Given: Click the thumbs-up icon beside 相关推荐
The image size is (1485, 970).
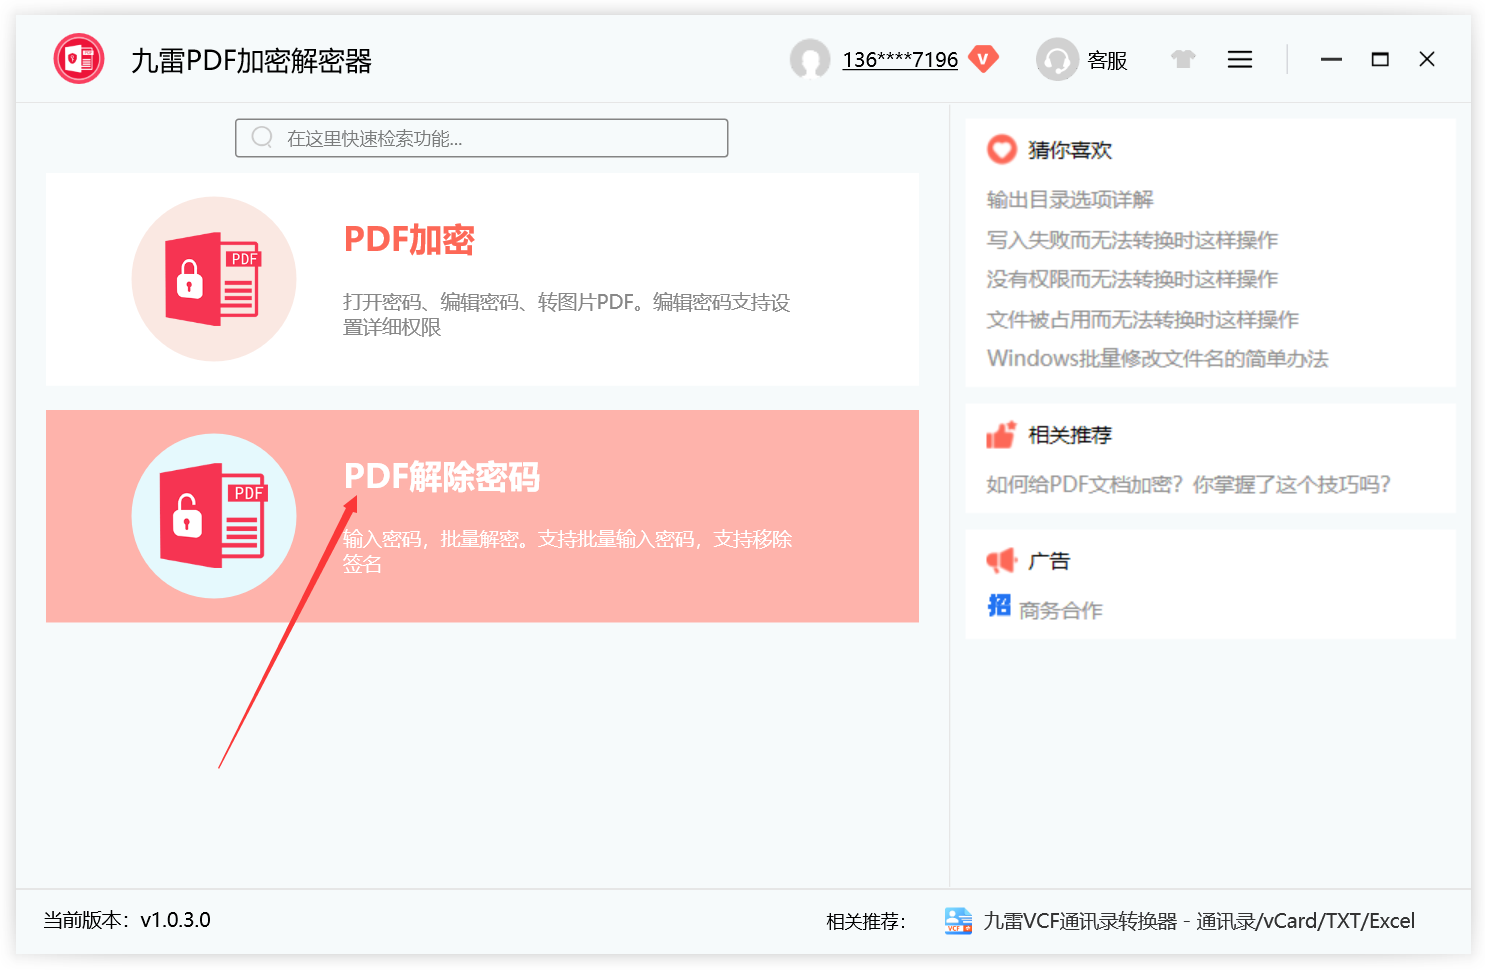Looking at the screenshot, I should (x=1001, y=434).
